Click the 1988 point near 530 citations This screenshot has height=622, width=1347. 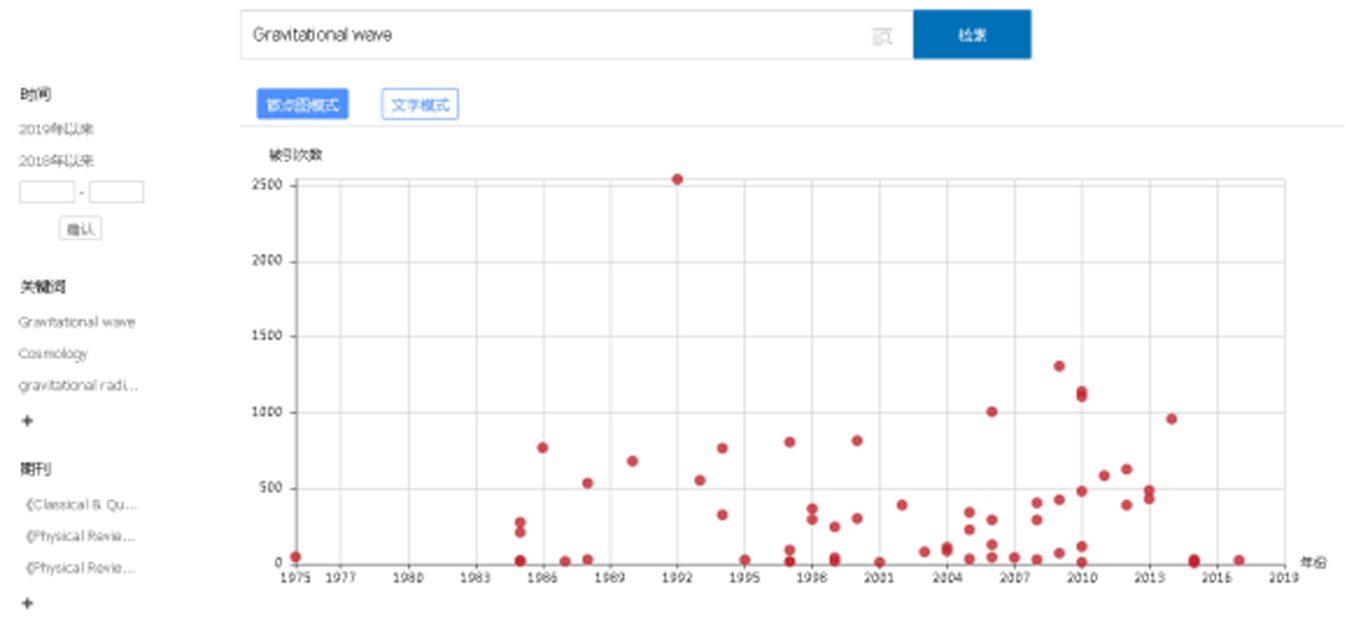coord(587,483)
